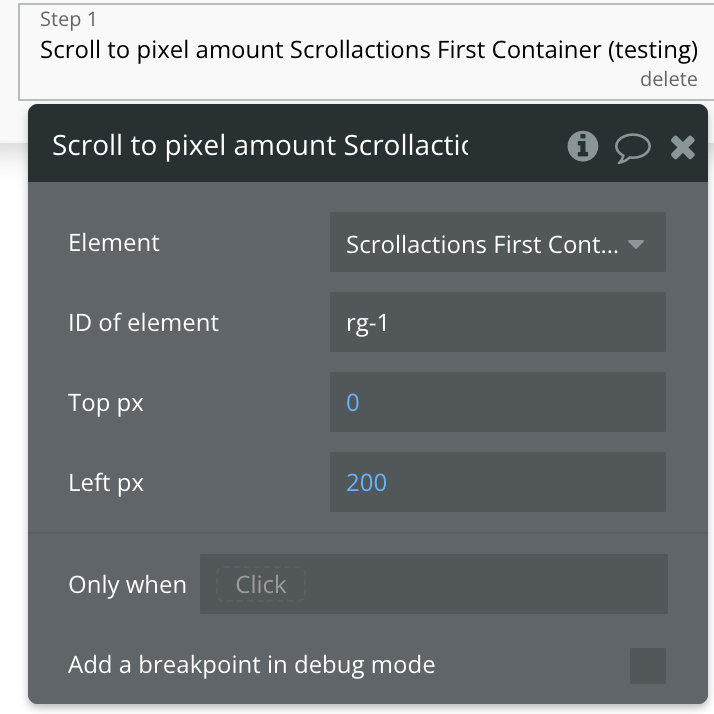This screenshot has width=714, height=714.
Task: Click the info icon in panel header
Action: pyautogui.click(x=582, y=147)
